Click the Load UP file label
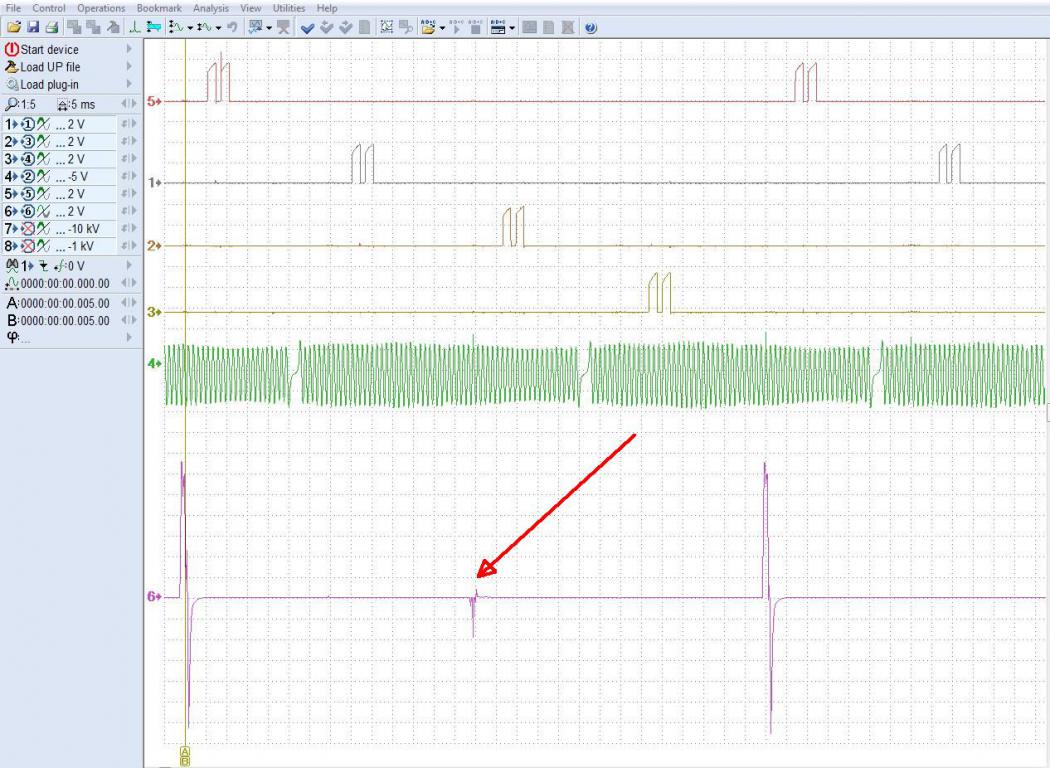Viewport: 1050px width, 768px height. (x=50, y=67)
